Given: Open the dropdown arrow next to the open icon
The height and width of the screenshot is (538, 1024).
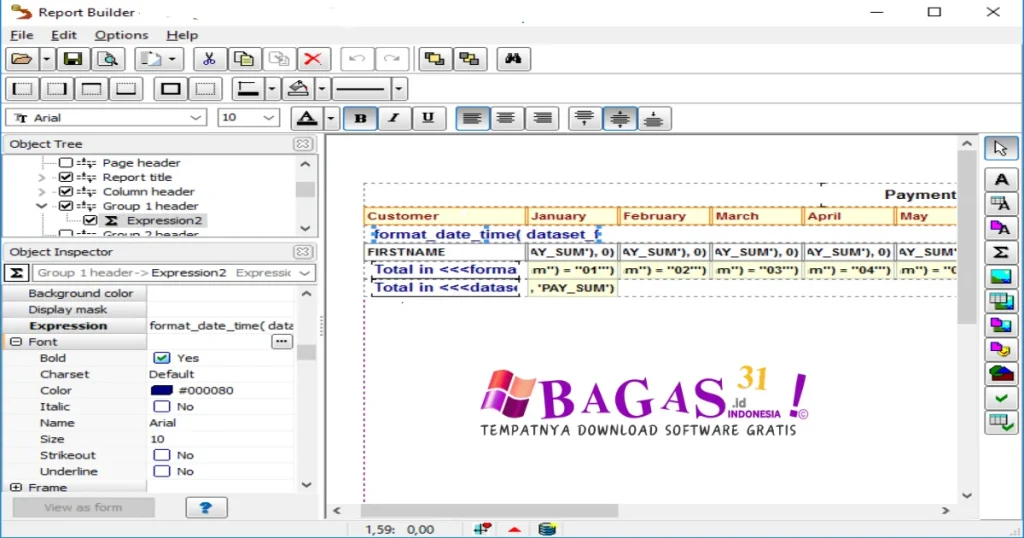Looking at the screenshot, I should (x=46, y=59).
